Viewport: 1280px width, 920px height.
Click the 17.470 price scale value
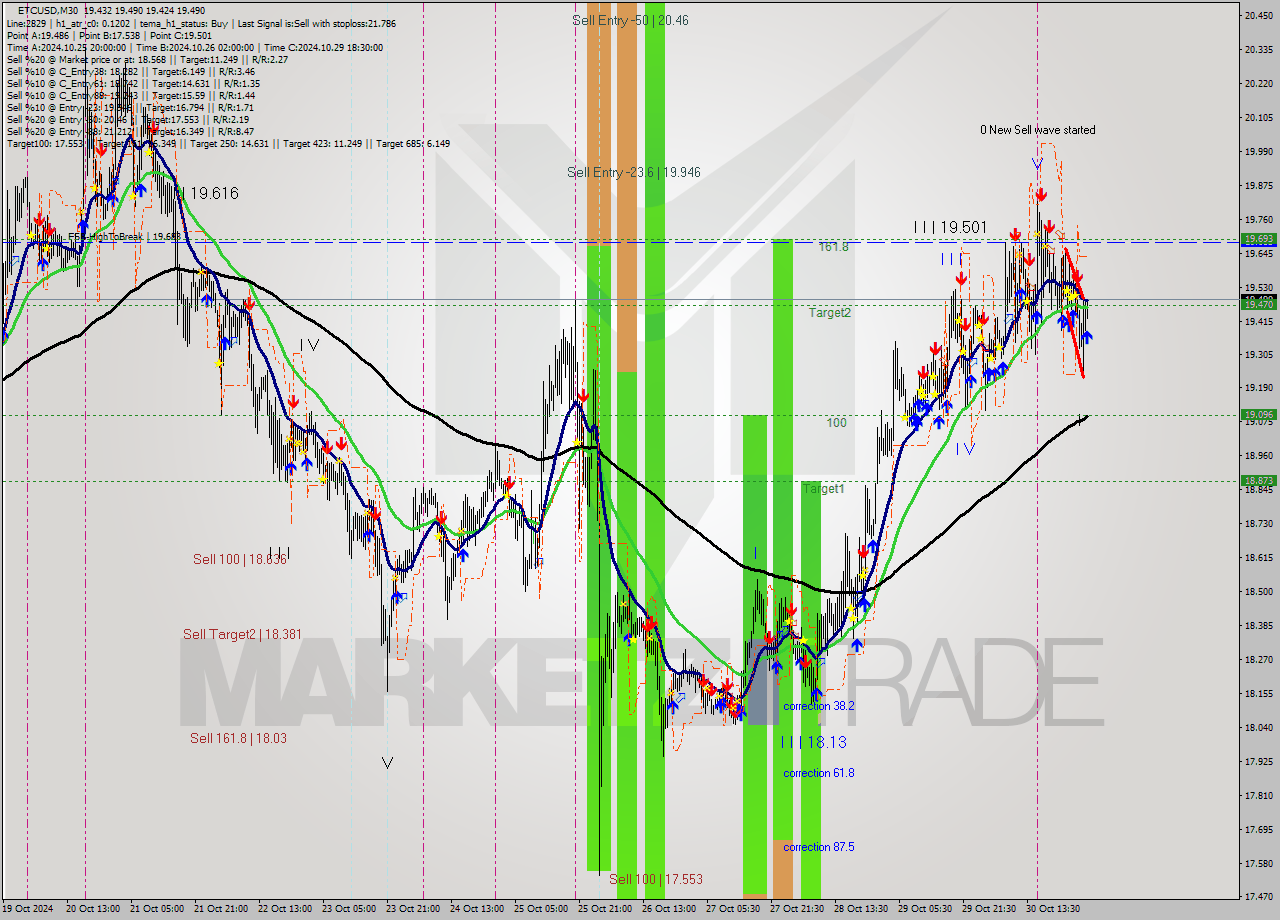tap(1258, 896)
